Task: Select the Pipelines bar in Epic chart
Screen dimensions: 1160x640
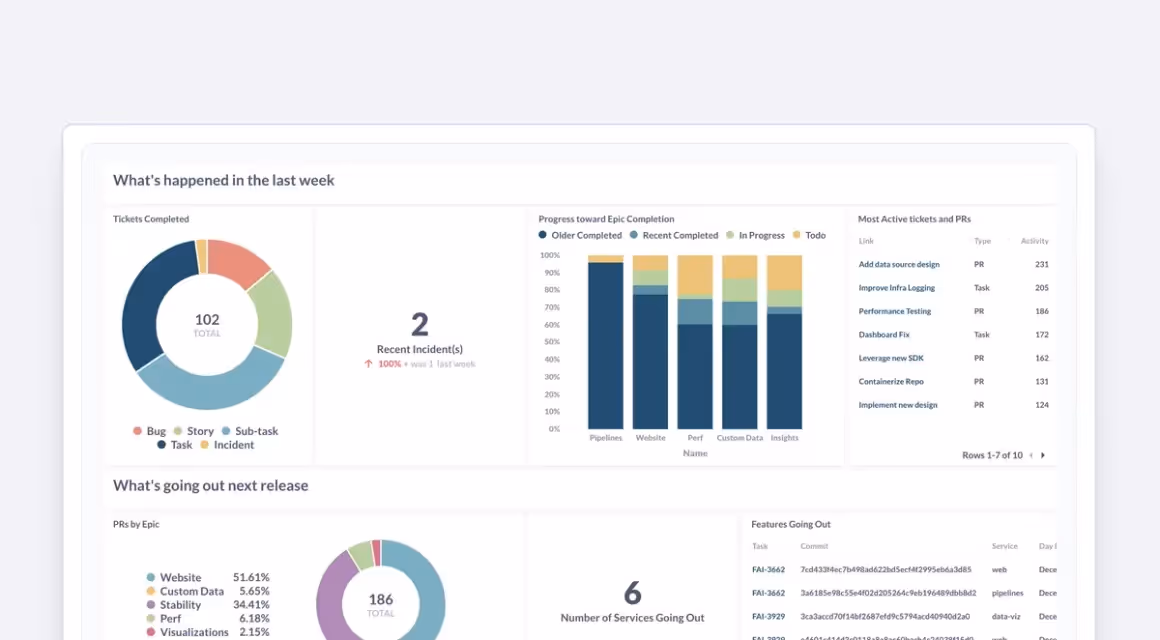Action: point(606,342)
